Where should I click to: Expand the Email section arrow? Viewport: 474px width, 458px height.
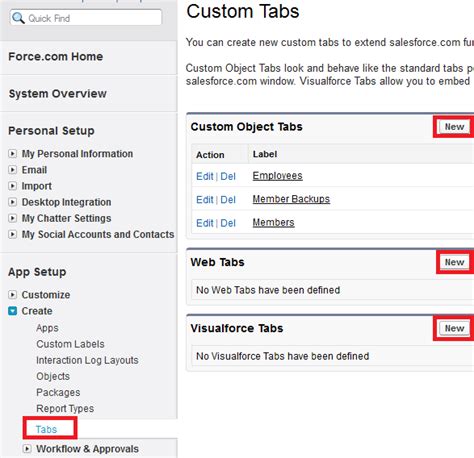[12, 170]
